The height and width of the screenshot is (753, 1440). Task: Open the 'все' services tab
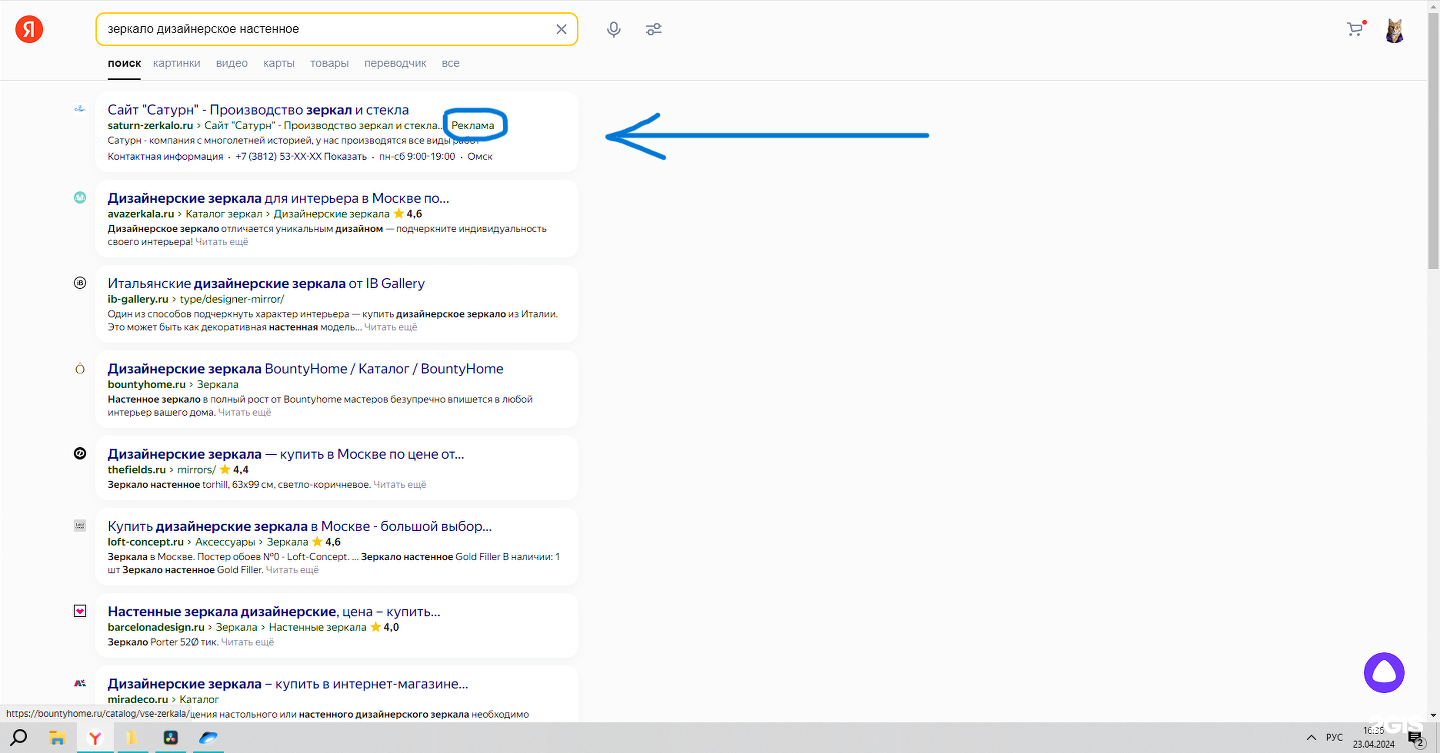(x=451, y=63)
